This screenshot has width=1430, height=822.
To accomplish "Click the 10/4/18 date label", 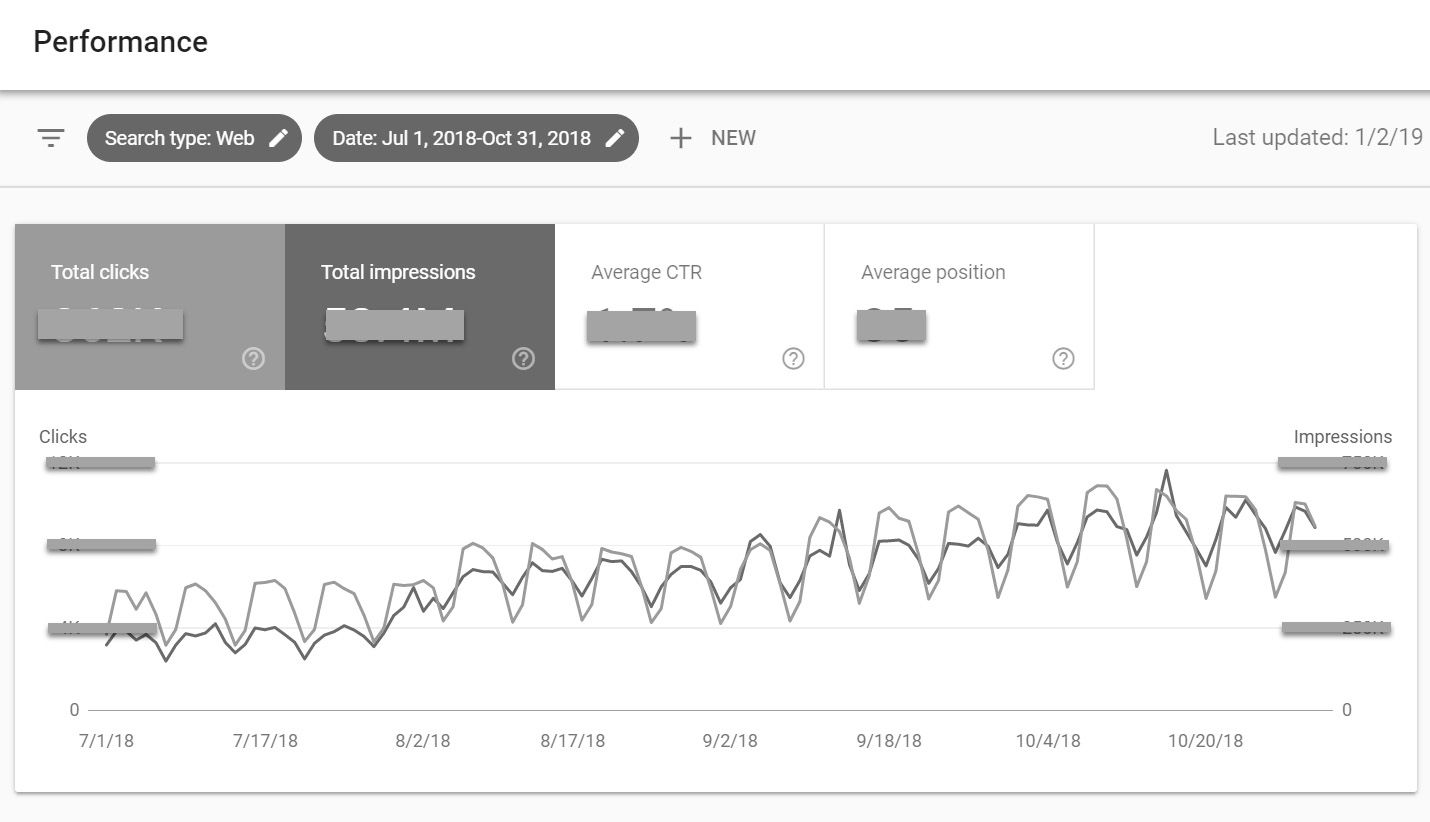I will pos(1048,741).
